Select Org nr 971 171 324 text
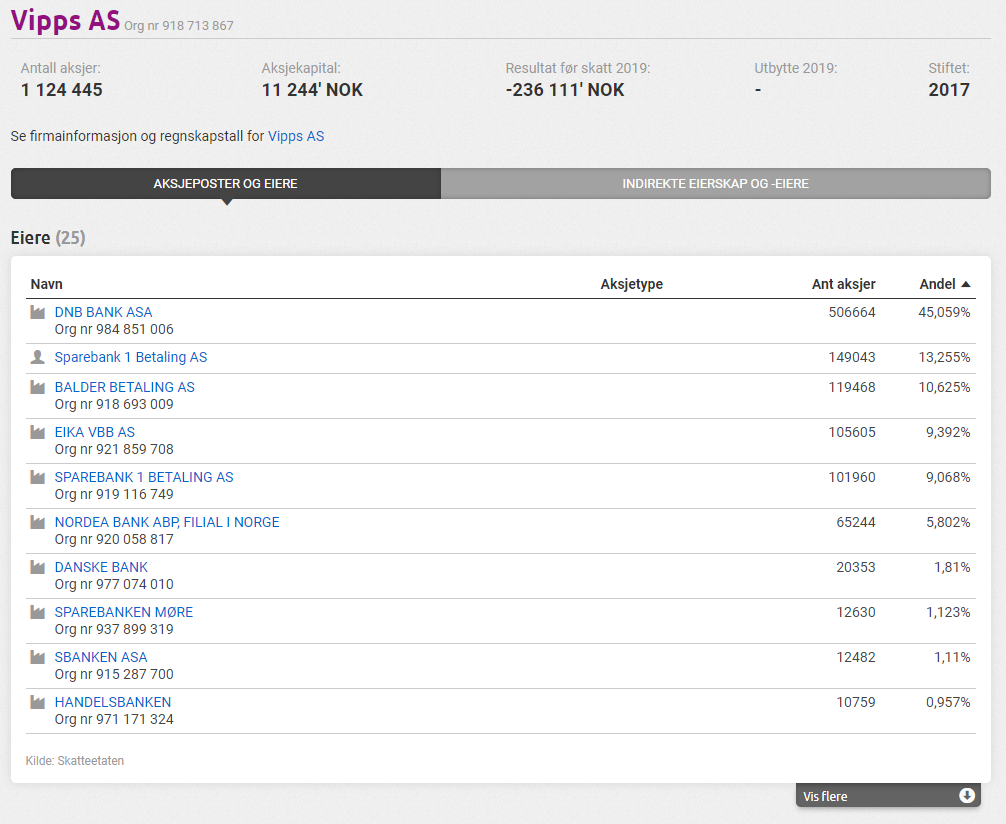The height and width of the screenshot is (824, 1006). pyautogui.click(x=114, y=719)
